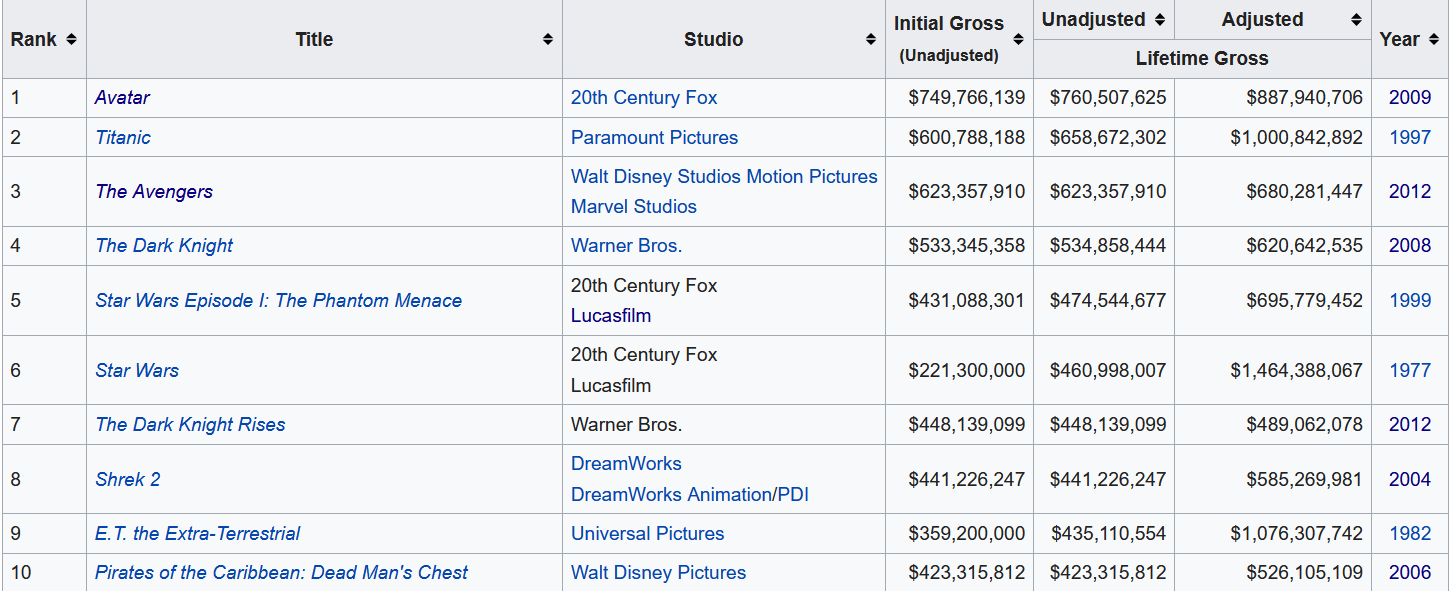
Task: Open the Titanic film page
Action: click(123, 137)
